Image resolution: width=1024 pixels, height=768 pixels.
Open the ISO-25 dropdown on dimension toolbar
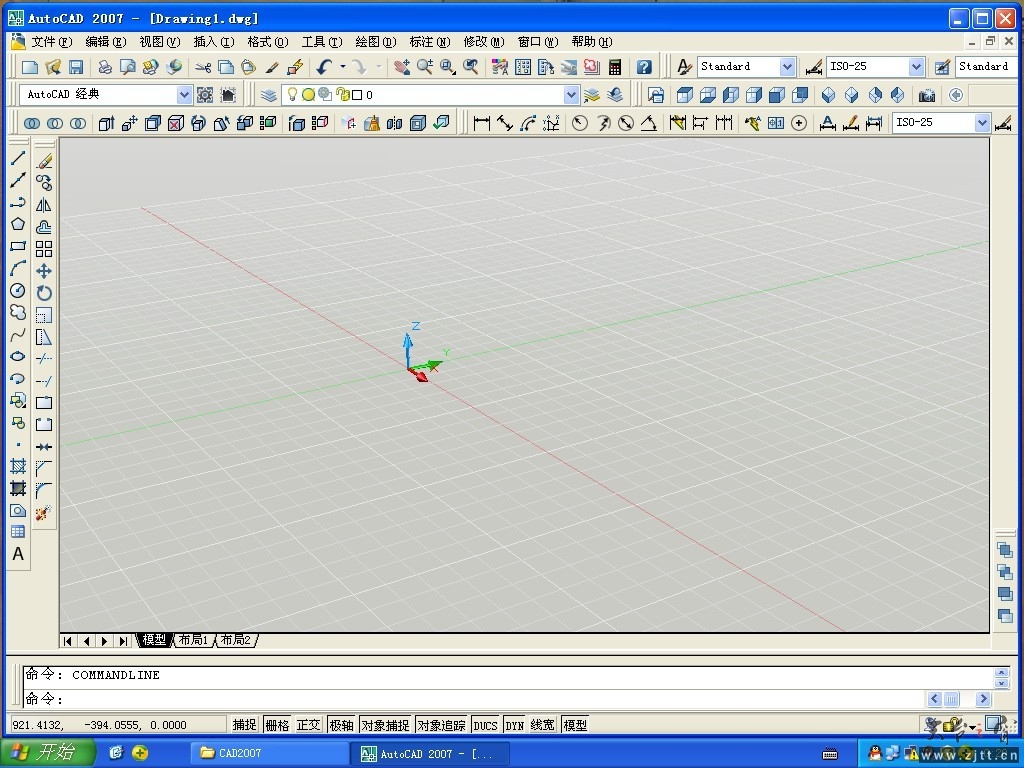click(982, 123)
